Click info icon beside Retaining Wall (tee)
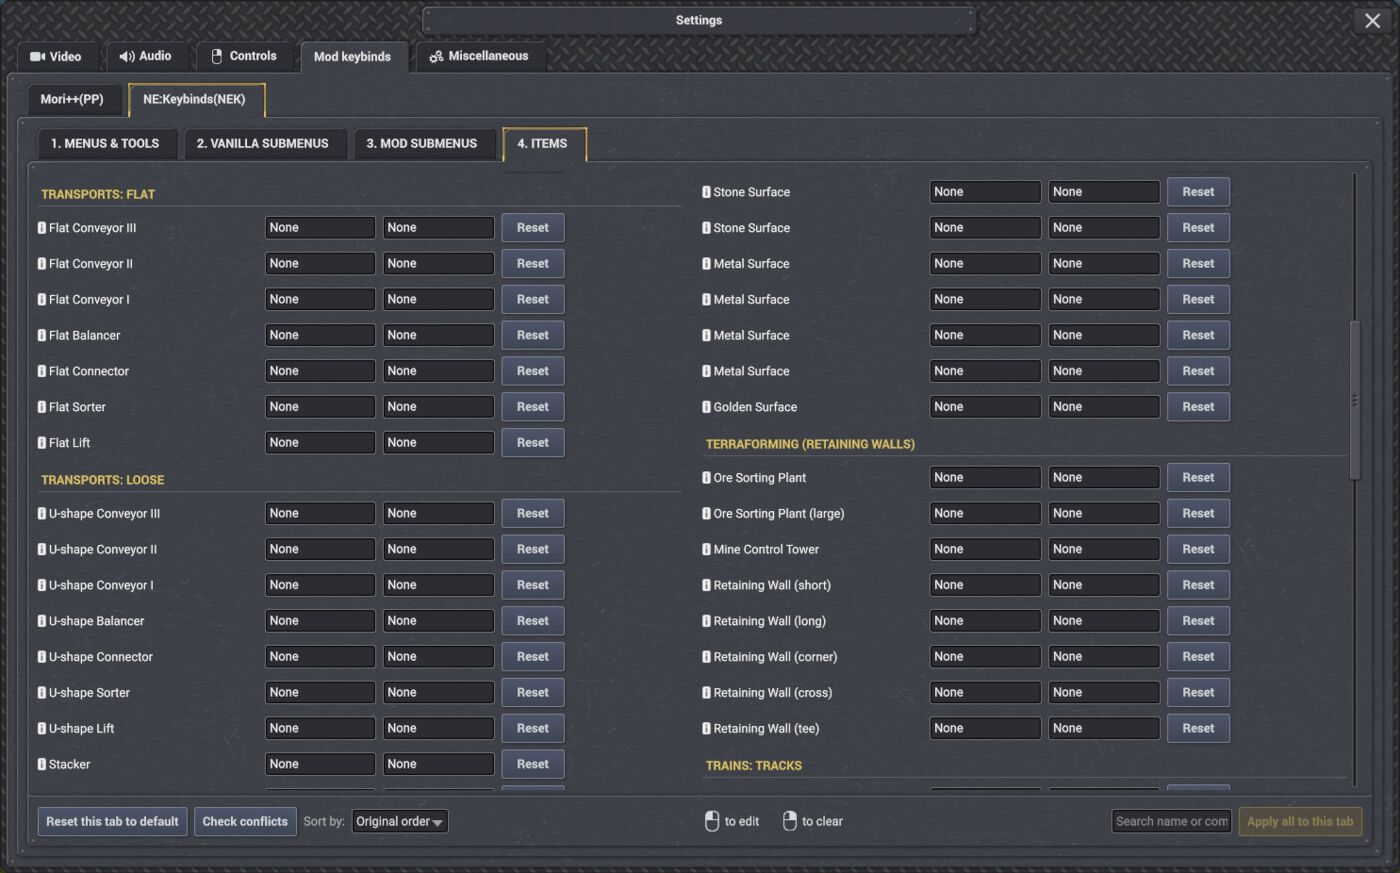Screen dimensions: 1400x873 point(707,729)
